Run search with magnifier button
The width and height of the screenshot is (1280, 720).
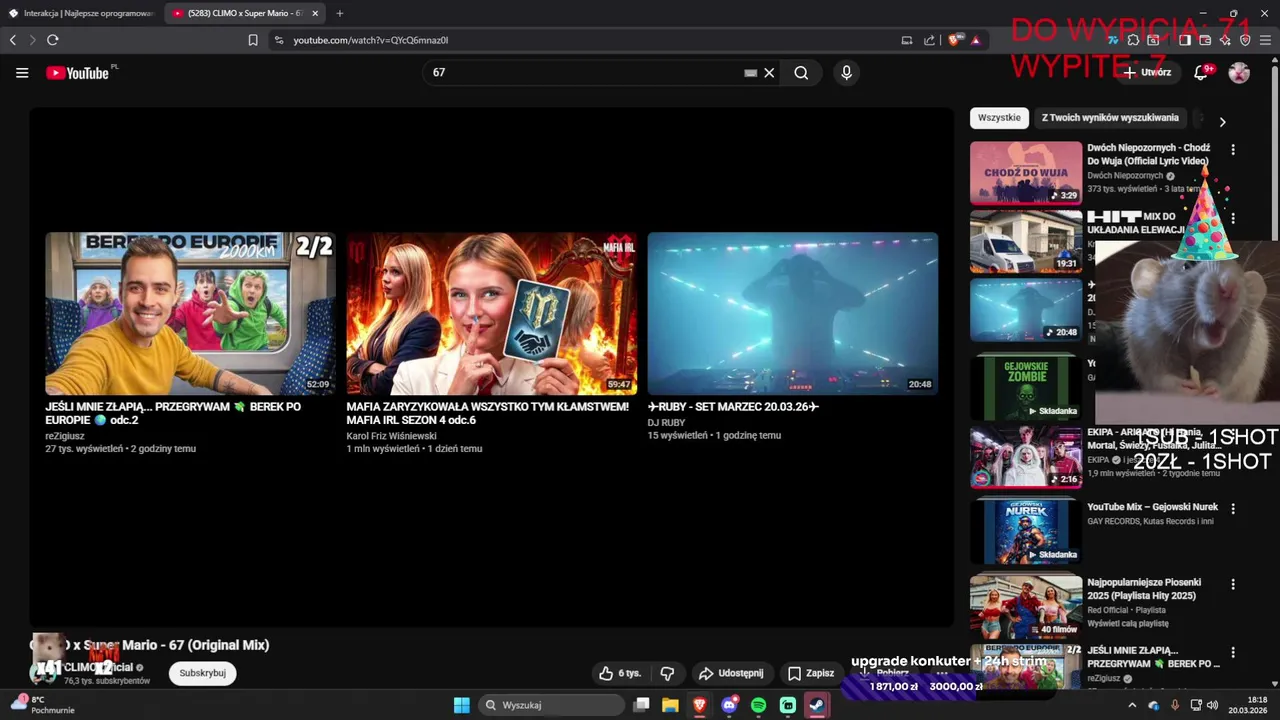[801, 73]
